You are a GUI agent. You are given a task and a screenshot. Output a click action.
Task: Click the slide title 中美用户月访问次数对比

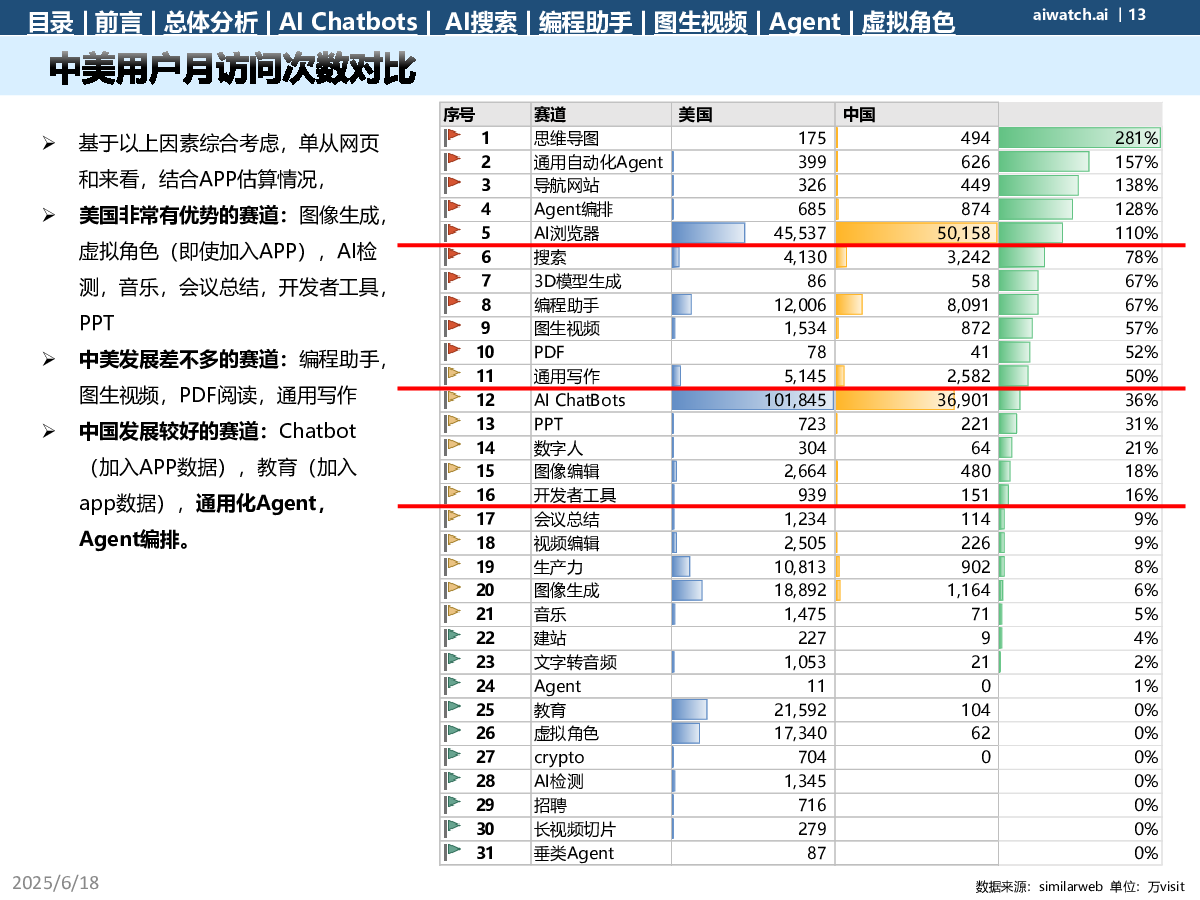click(x=234, y=69)
